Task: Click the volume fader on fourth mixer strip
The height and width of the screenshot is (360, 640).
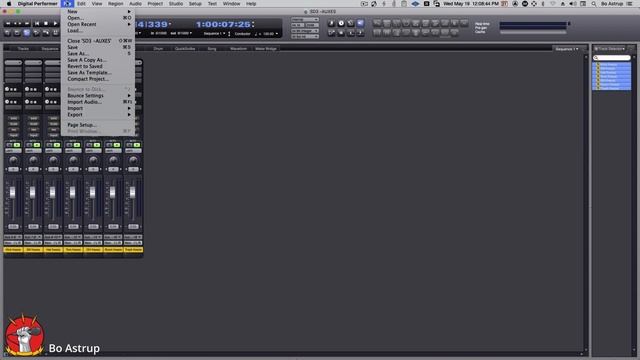Action: [x=73, y=192]
